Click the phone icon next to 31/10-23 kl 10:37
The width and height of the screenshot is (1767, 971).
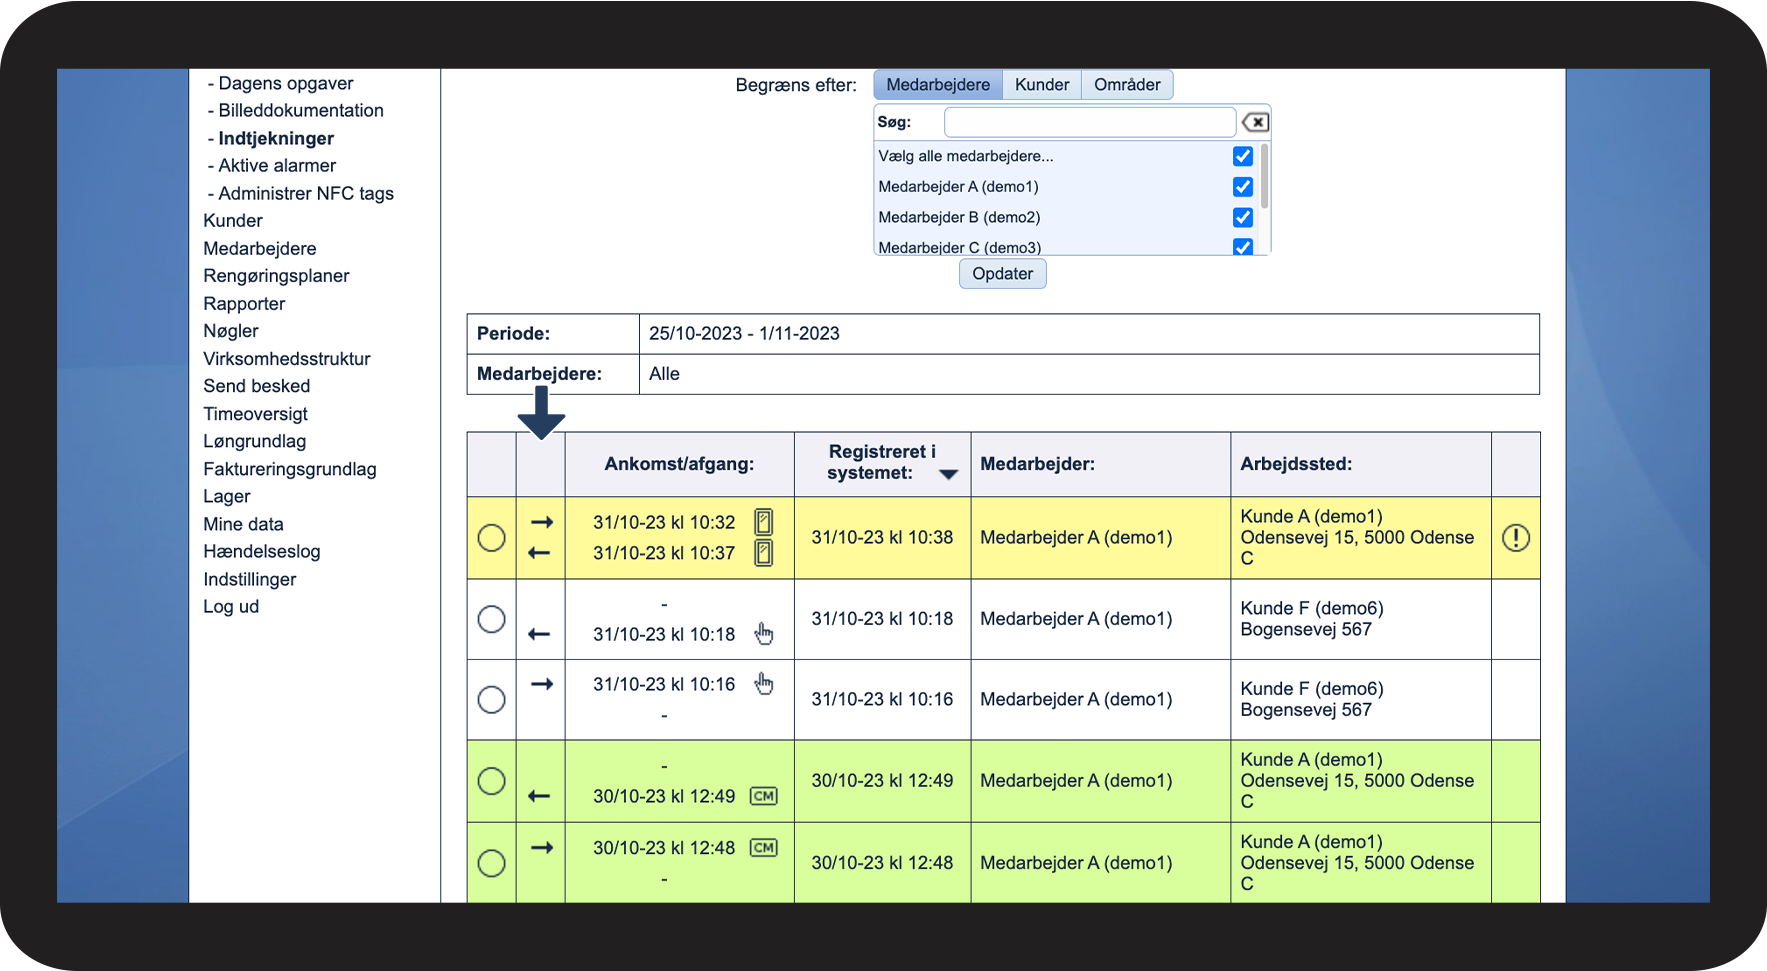pos(763,553)
